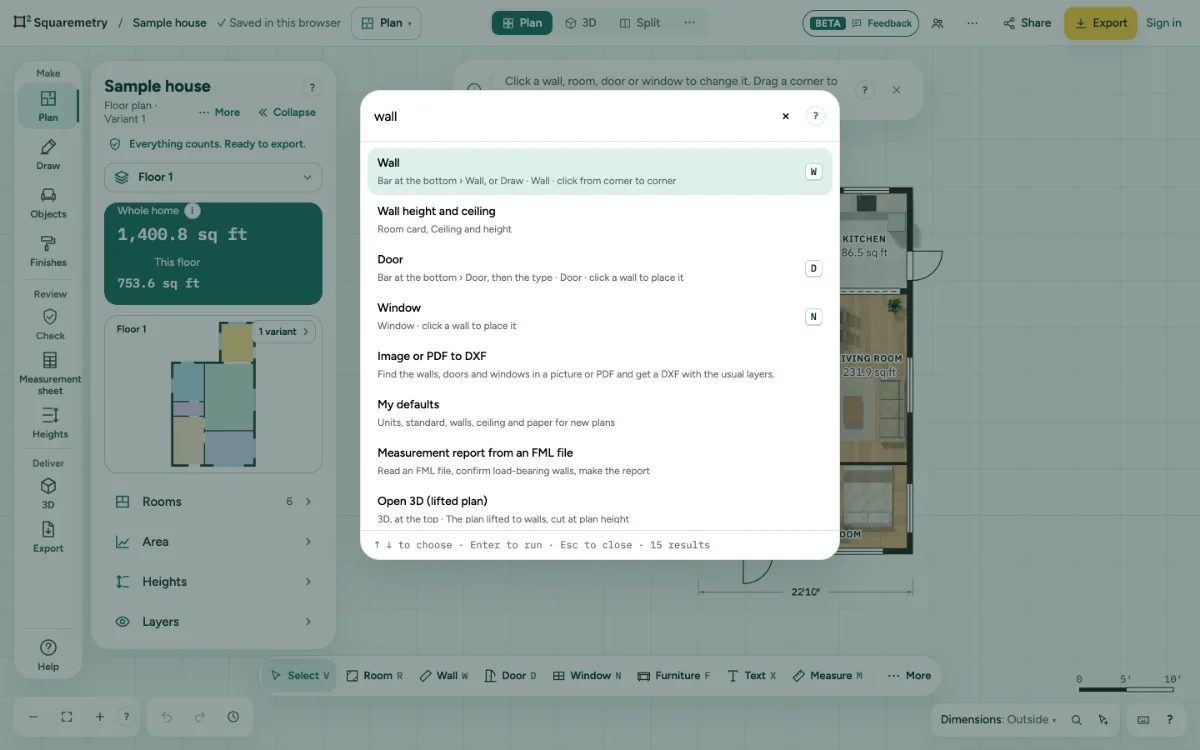Open the collaborators people icon
The width and height of the screenshot is (1200, 750).
[937, 23]
